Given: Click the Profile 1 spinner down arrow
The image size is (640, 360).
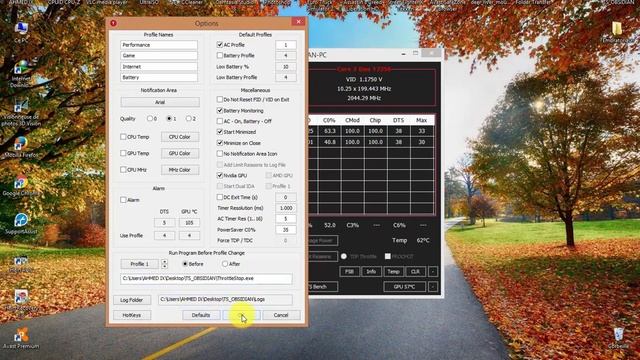Looking at the screenshot, I should pyautogui.click(x=164, y=266).
